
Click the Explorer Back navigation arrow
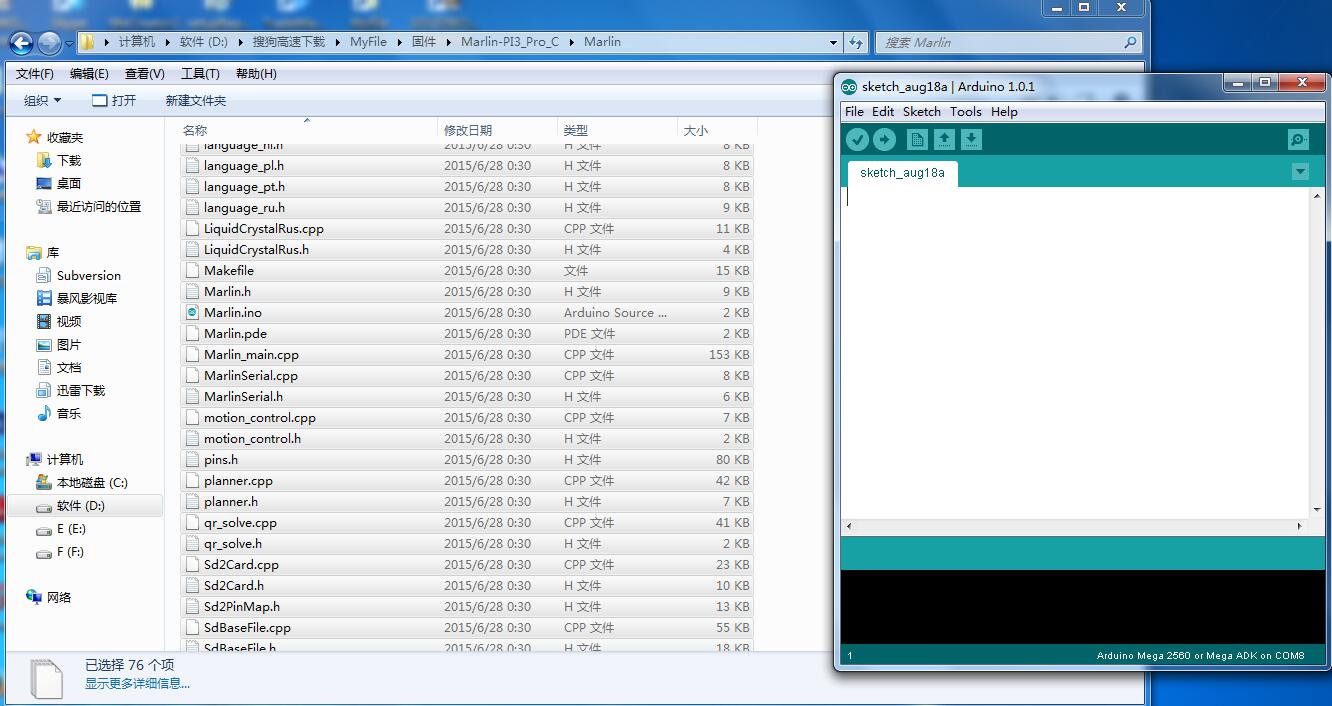pos(21,43)
